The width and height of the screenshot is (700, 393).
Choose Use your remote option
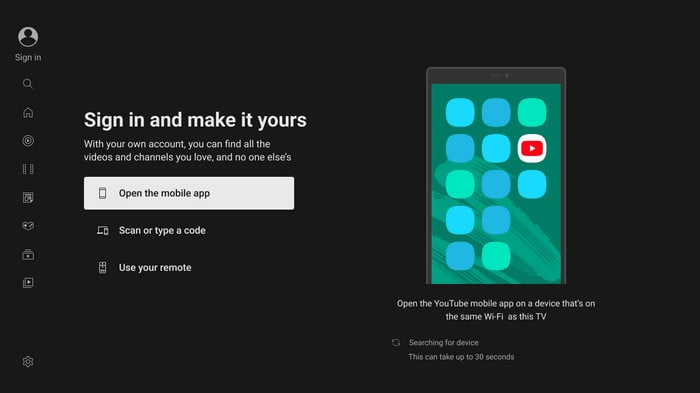tap(189, 268)
